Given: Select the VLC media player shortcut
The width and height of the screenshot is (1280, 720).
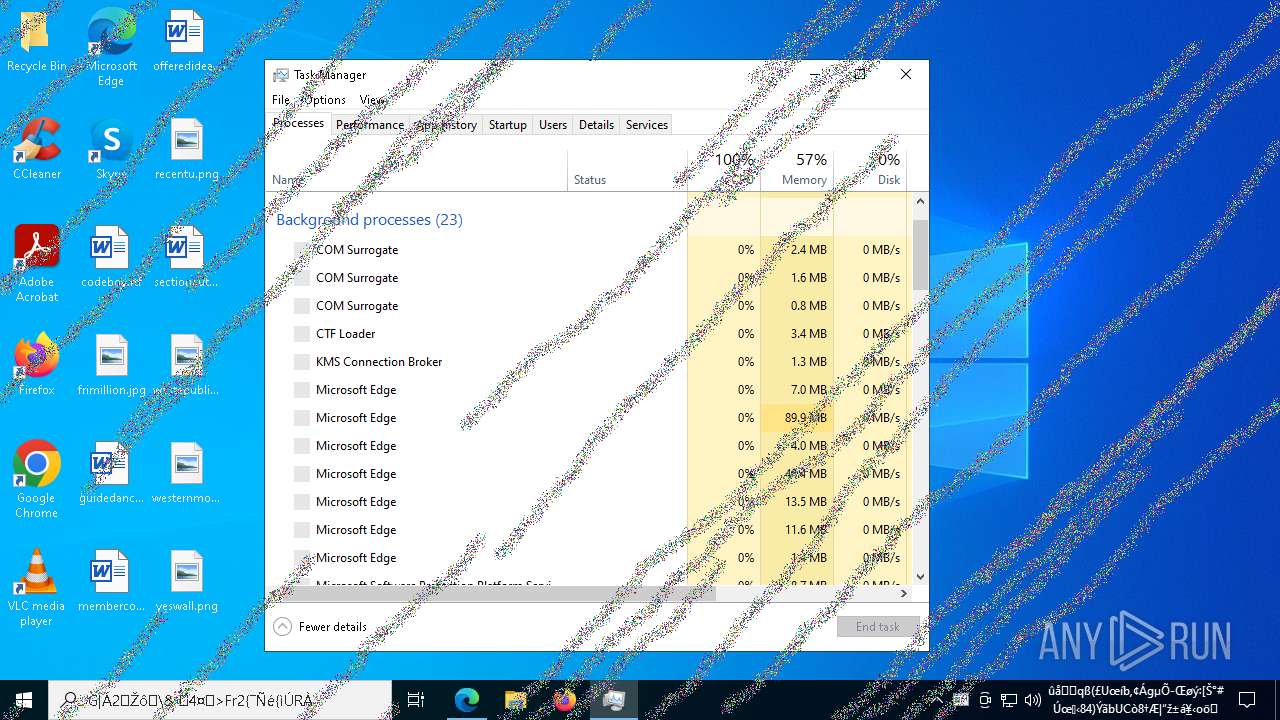Looking at the screenshot, I should [x=36, y=588].
